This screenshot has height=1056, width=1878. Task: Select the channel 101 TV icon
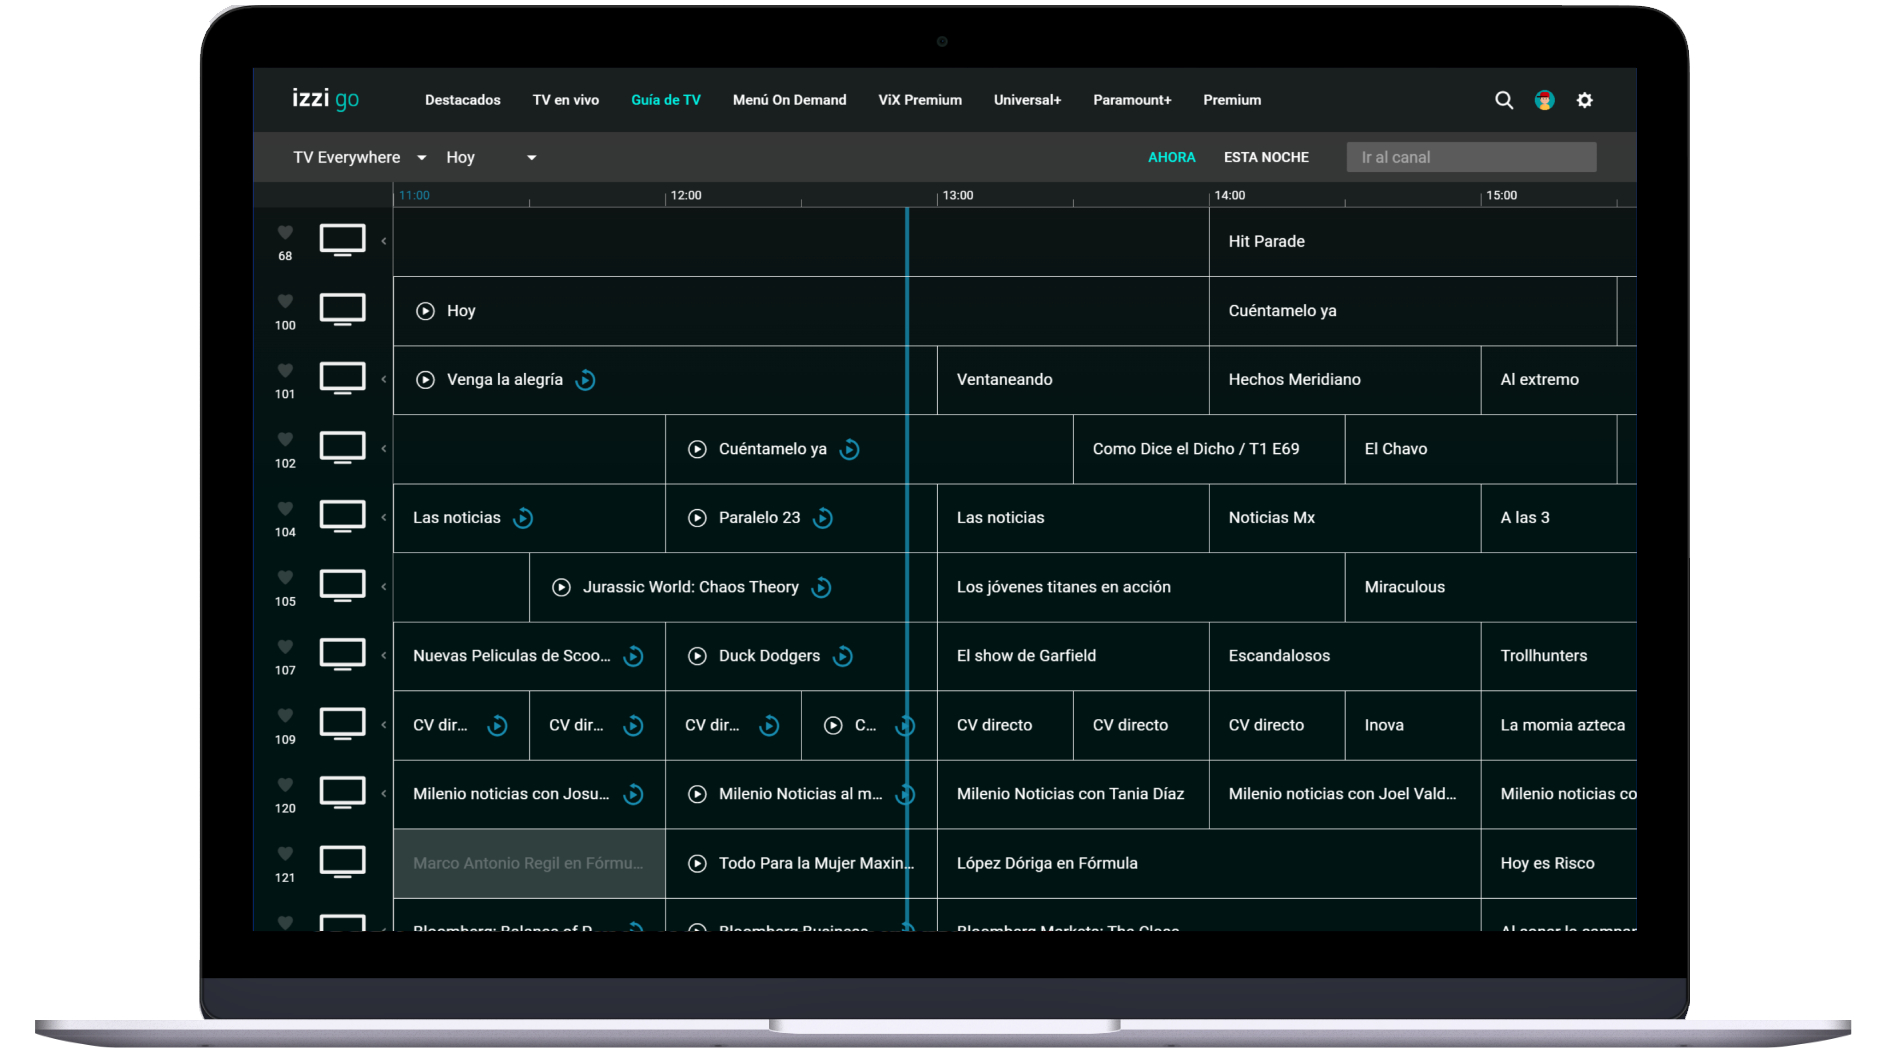342,379
